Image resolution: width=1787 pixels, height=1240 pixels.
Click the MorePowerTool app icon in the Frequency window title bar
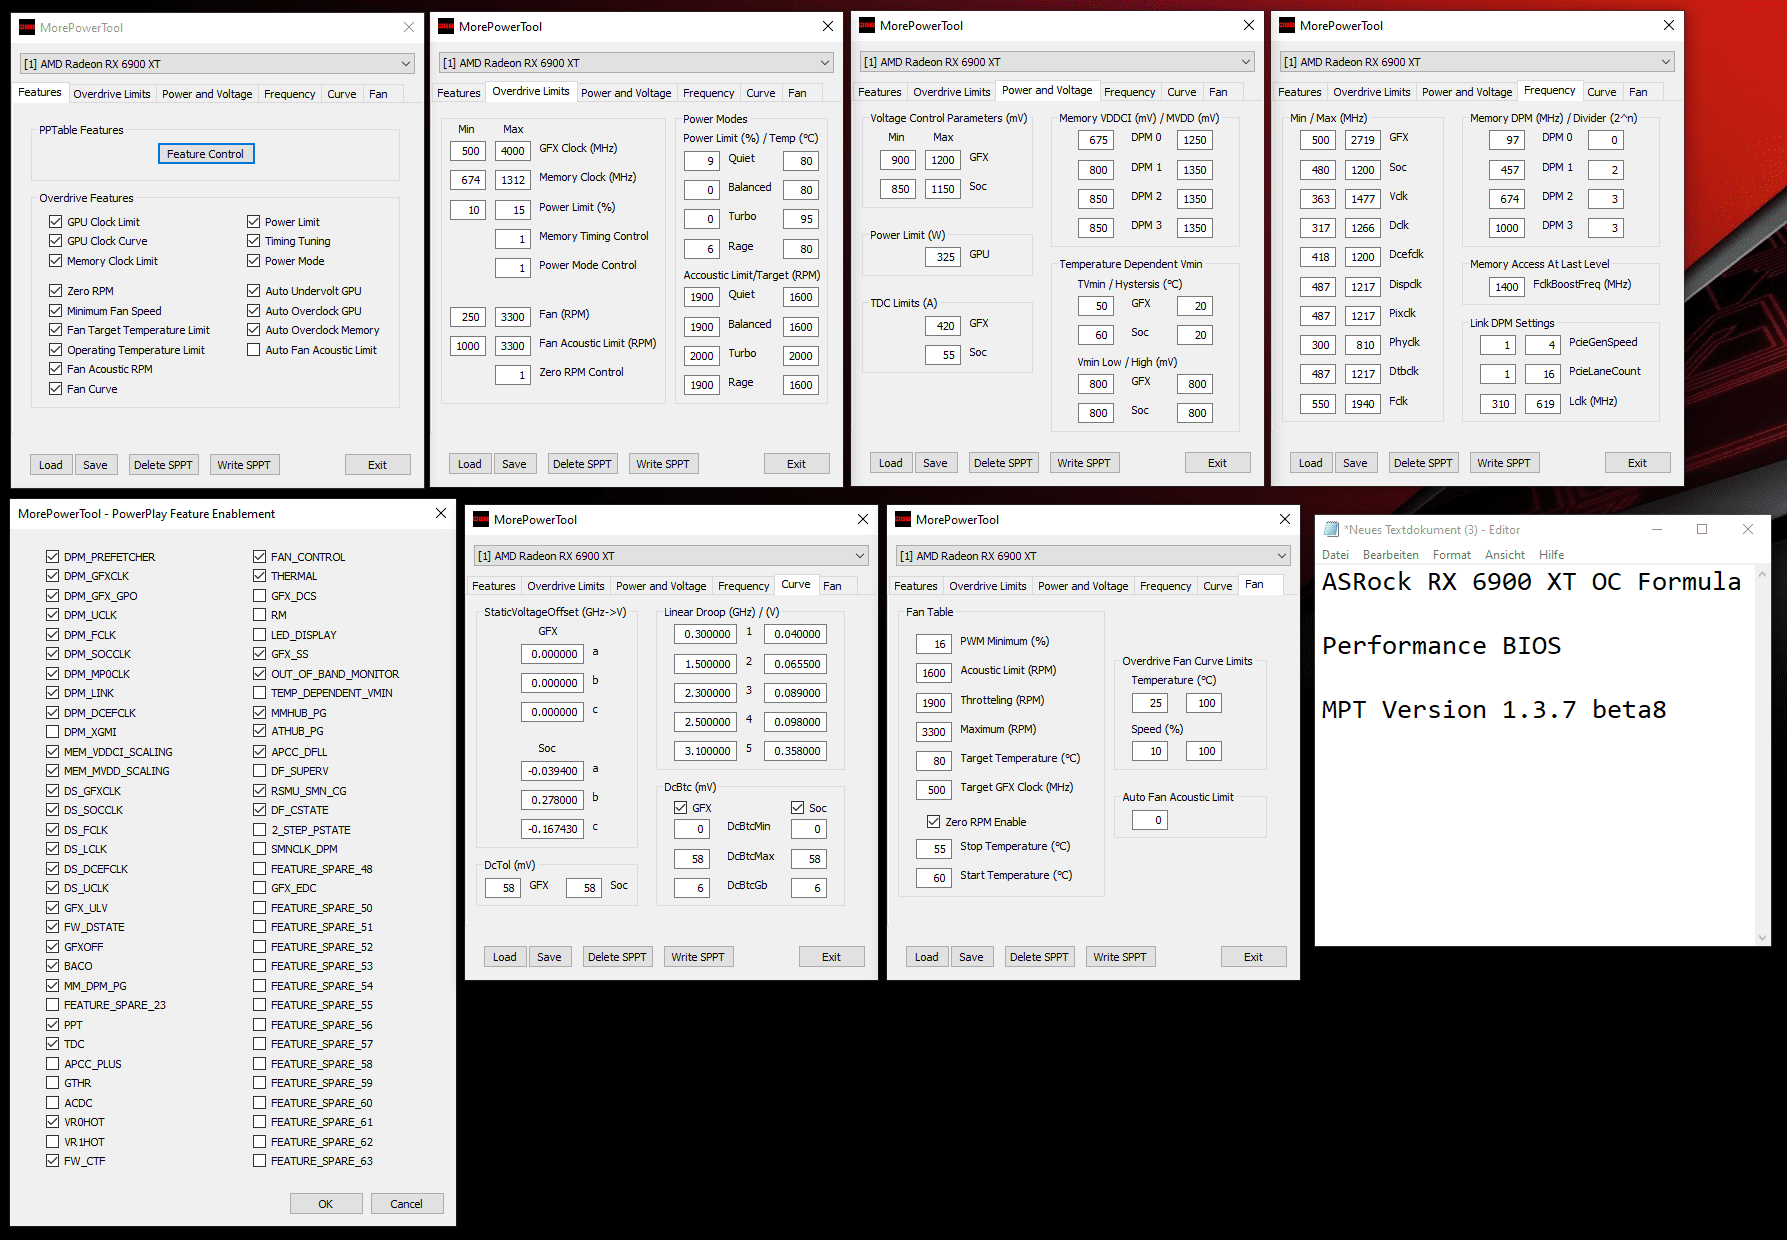click(1287, 26)
